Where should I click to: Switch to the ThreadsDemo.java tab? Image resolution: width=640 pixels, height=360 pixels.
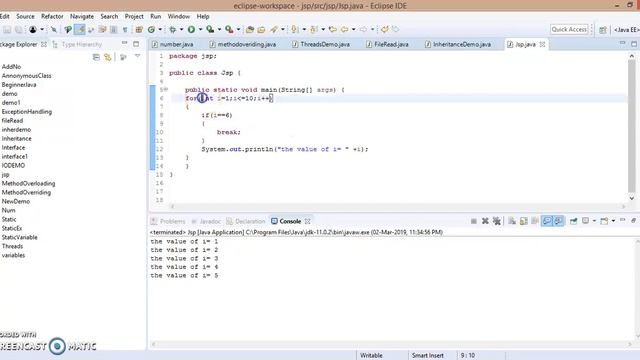[x=321, y=44]
